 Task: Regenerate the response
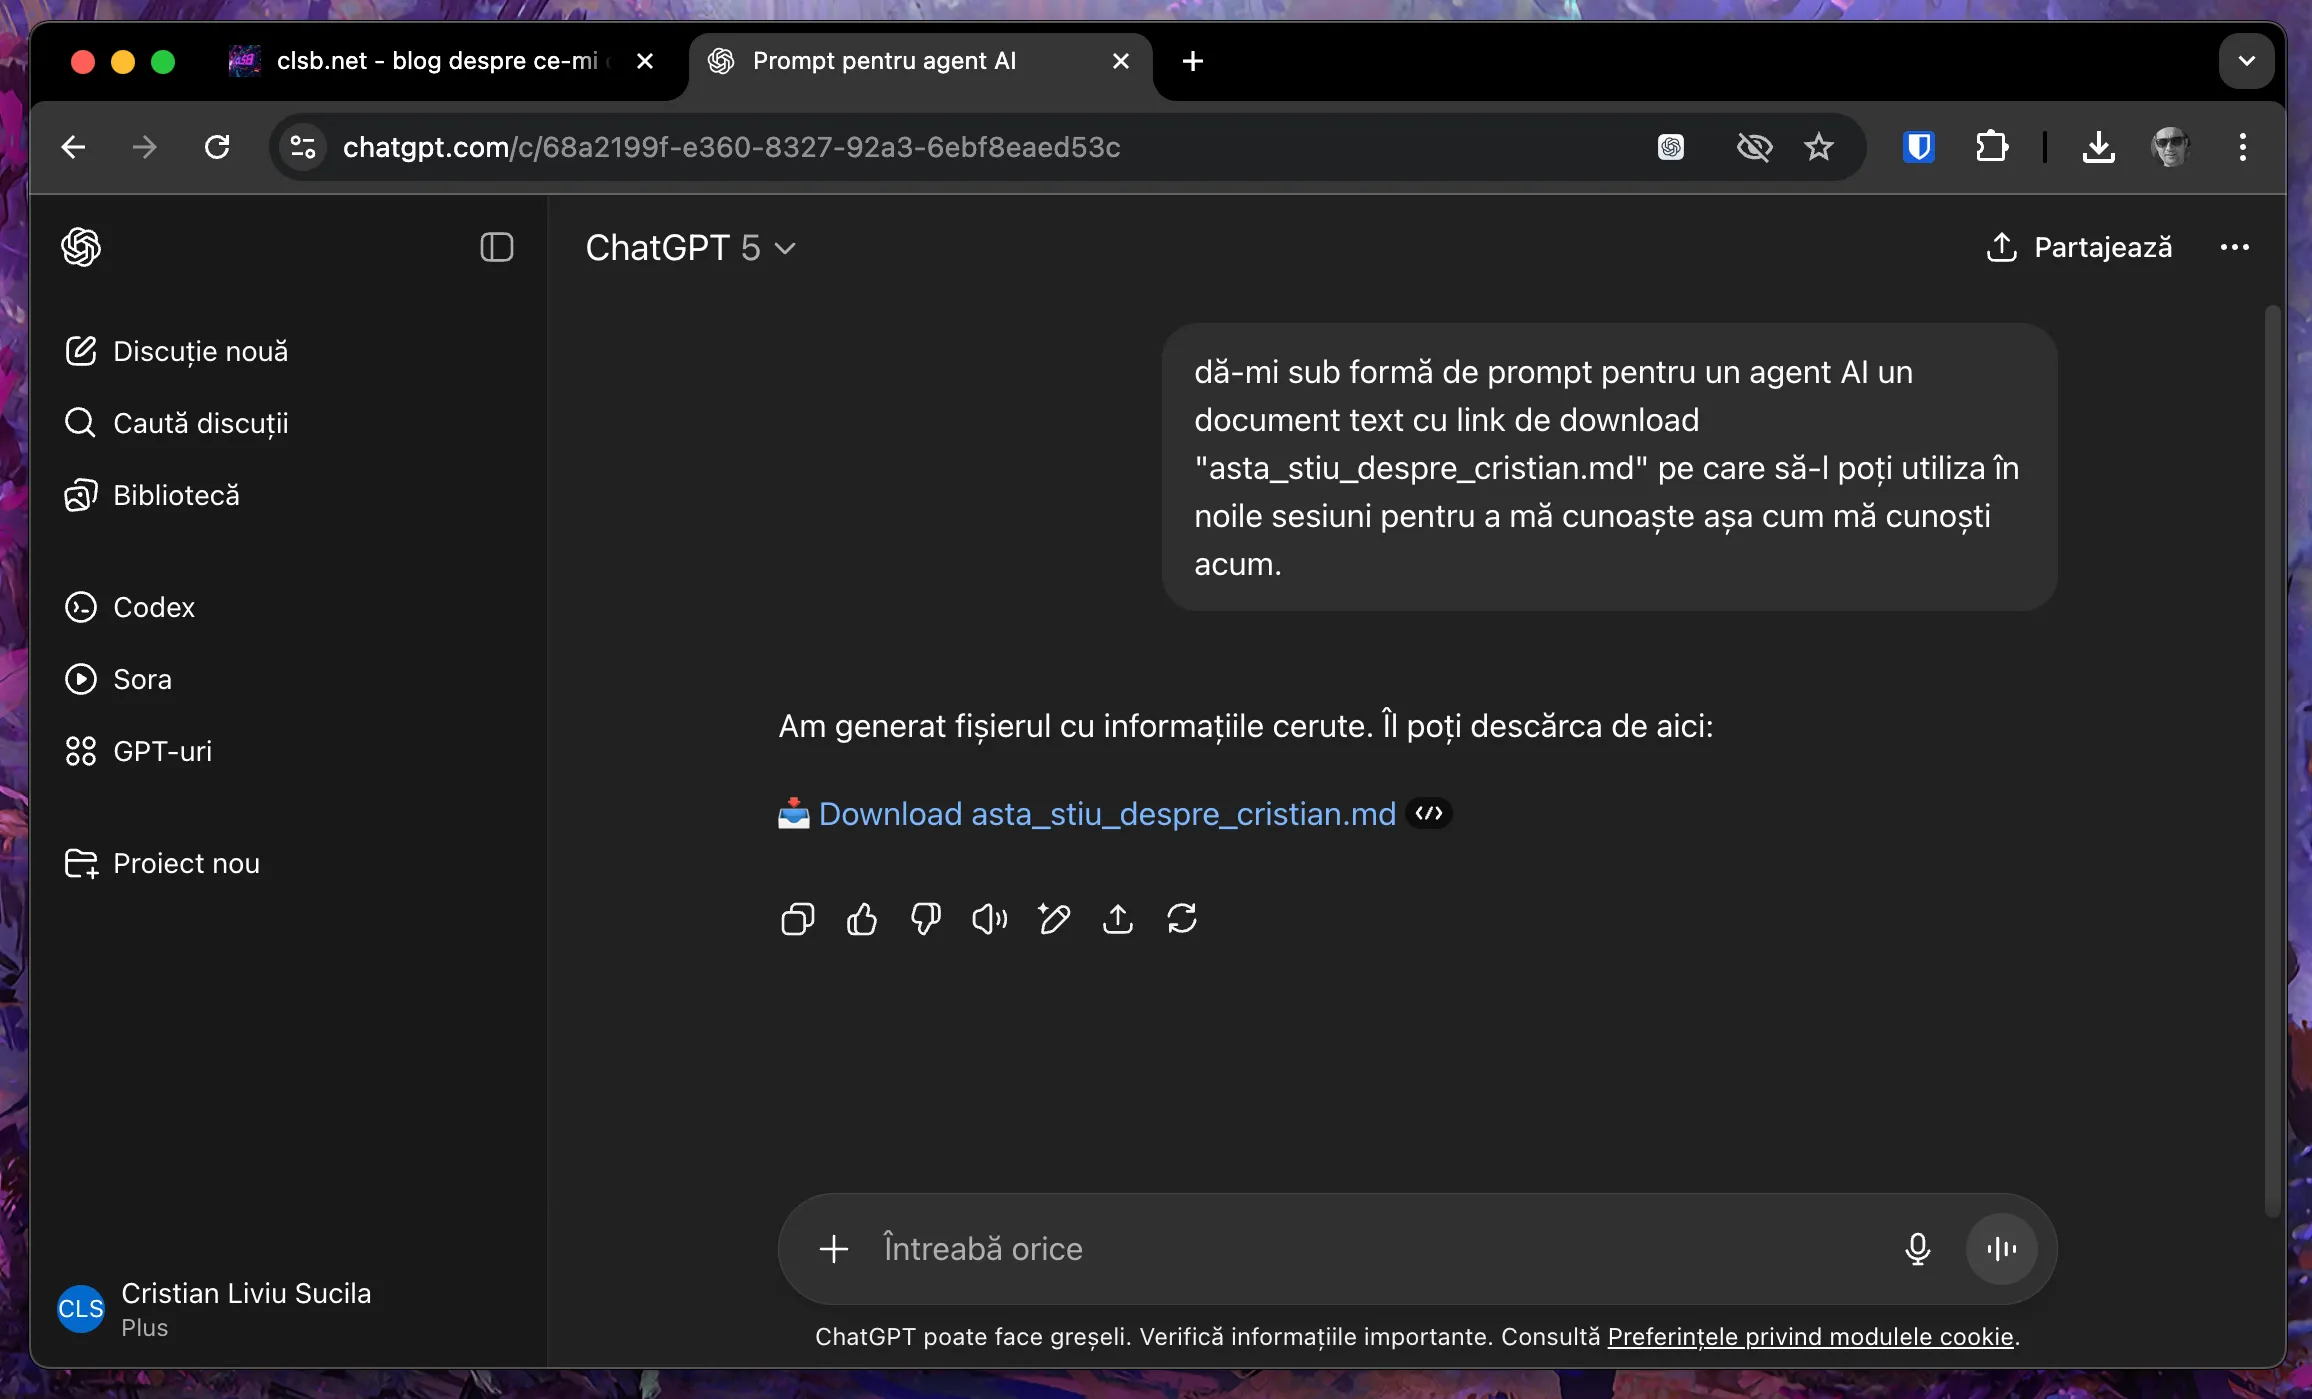(1181, 918)
